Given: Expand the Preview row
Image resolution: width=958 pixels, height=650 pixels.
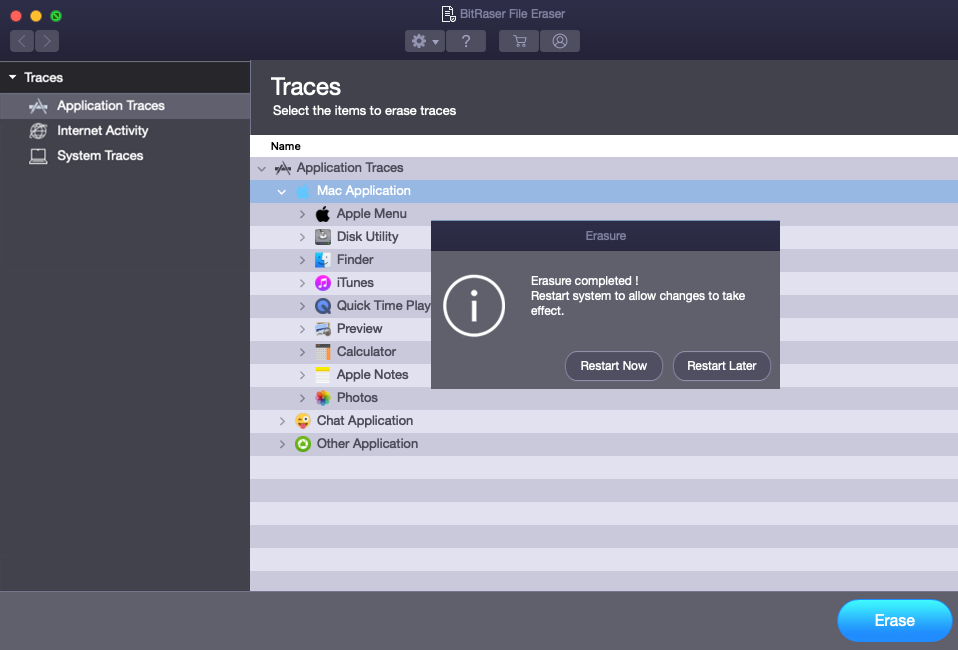Looking at the screenshot, I should click(302, 329).
